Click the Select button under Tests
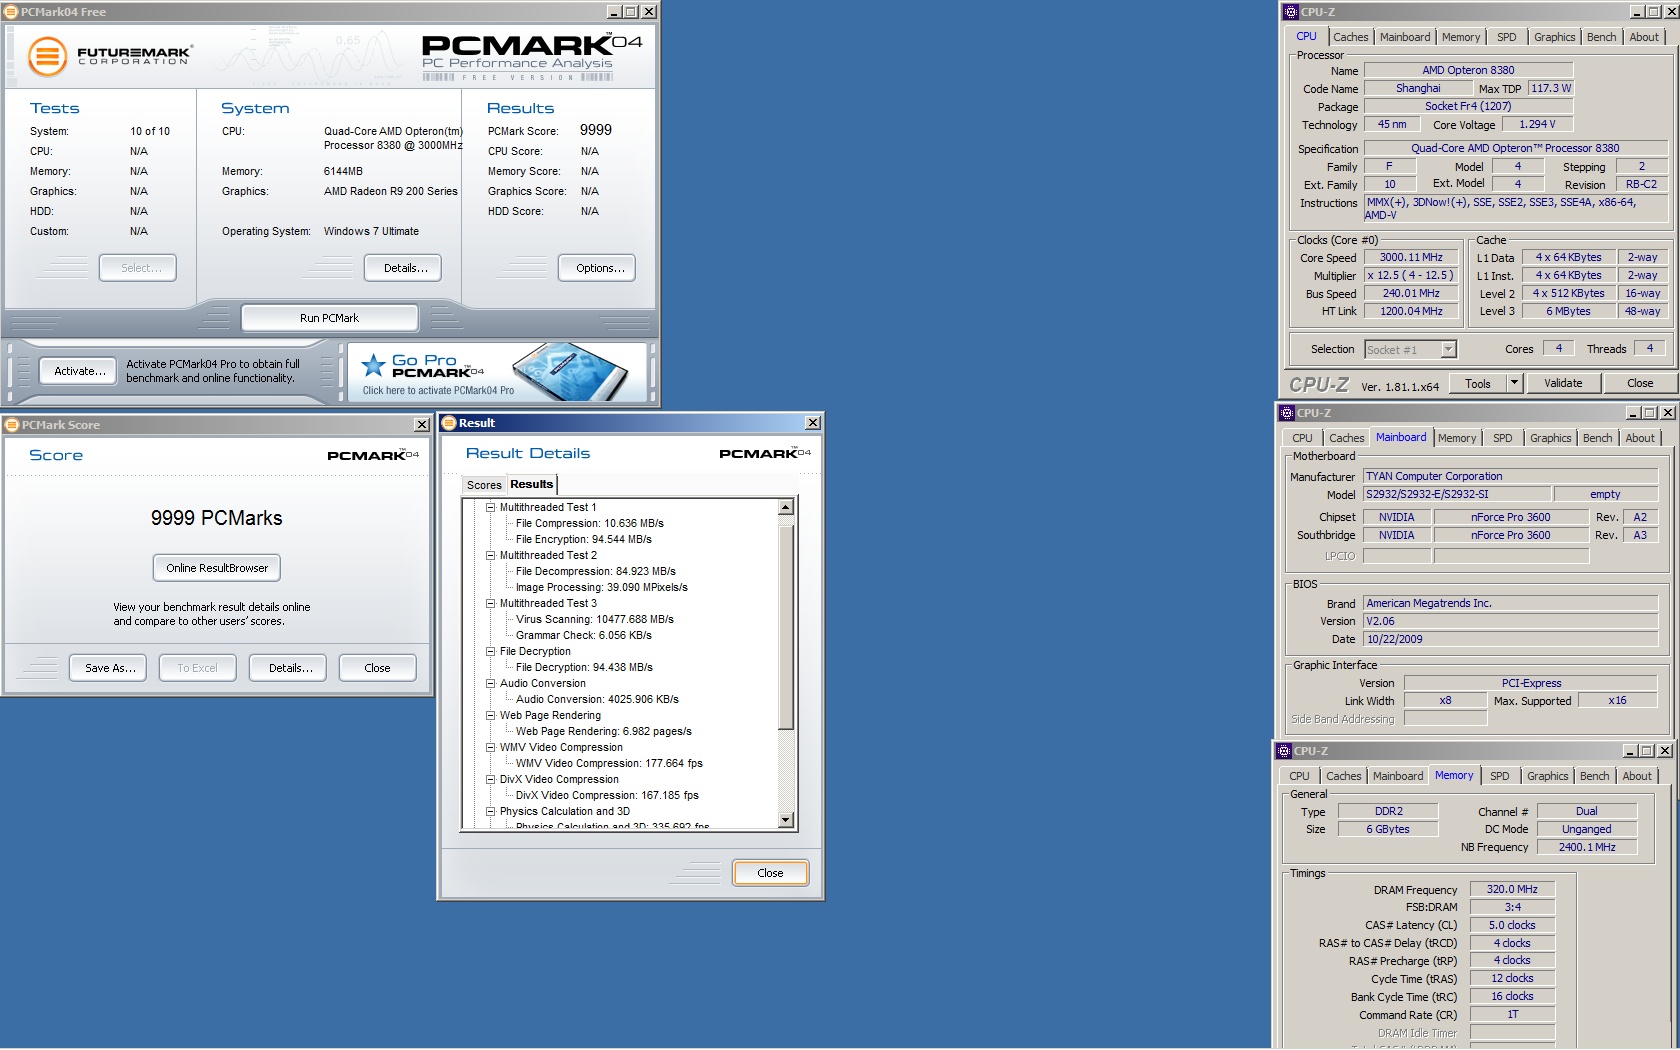Image resolution: width=1680 pixels, height=1050 pixels. coord(138,268)
